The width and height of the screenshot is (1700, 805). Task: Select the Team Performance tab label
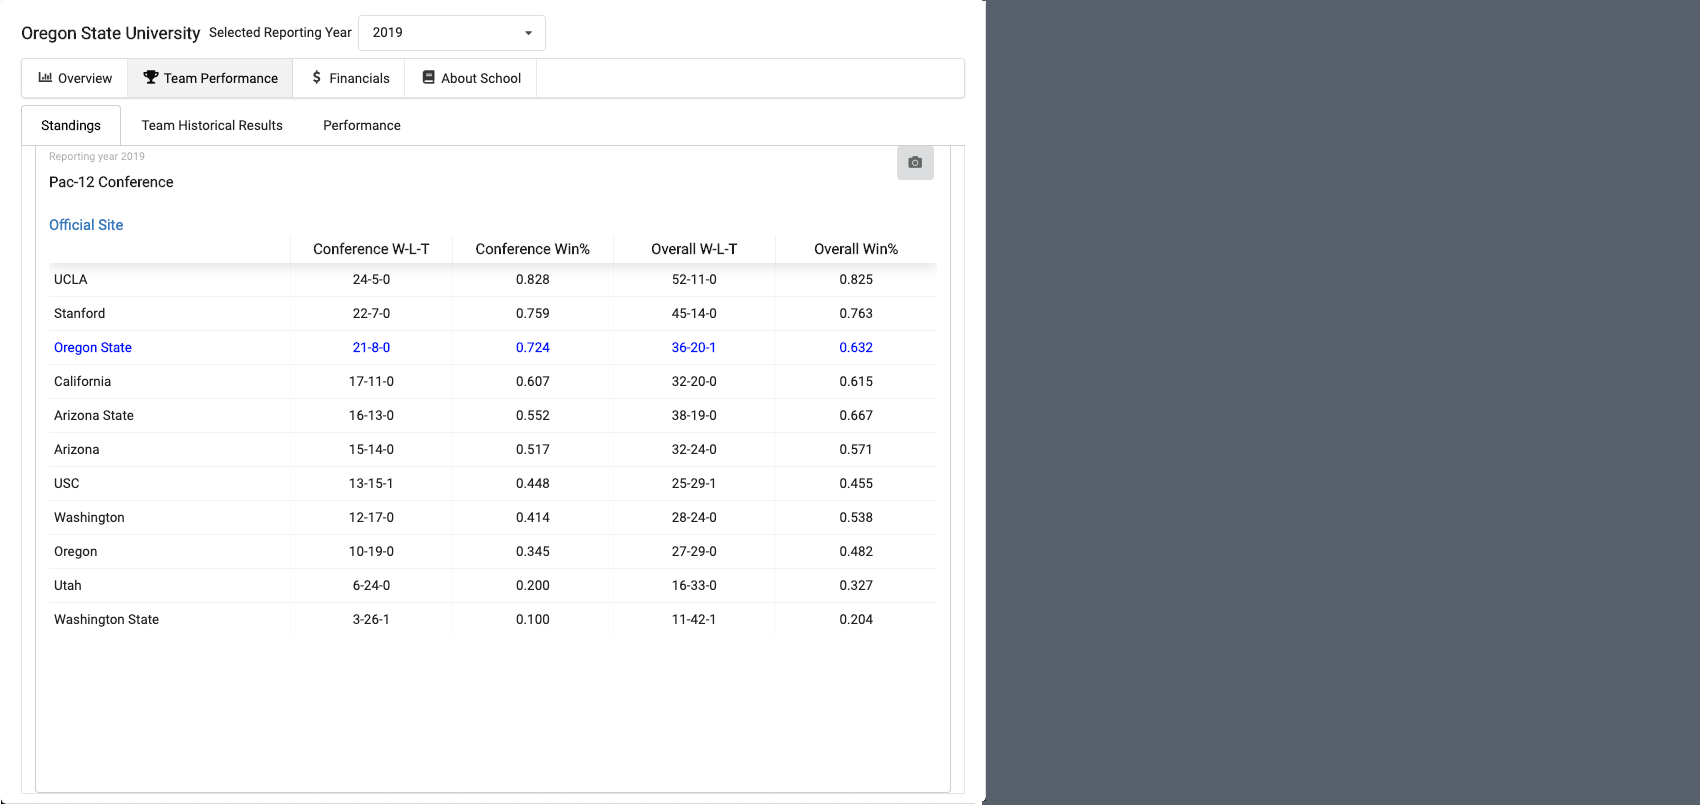point(221,78)
